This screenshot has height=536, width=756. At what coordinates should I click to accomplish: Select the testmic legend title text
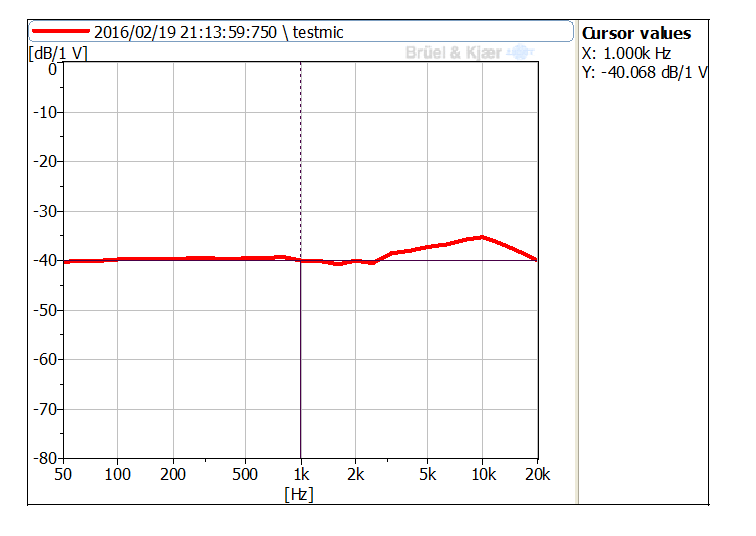click(x=218, y=32)
